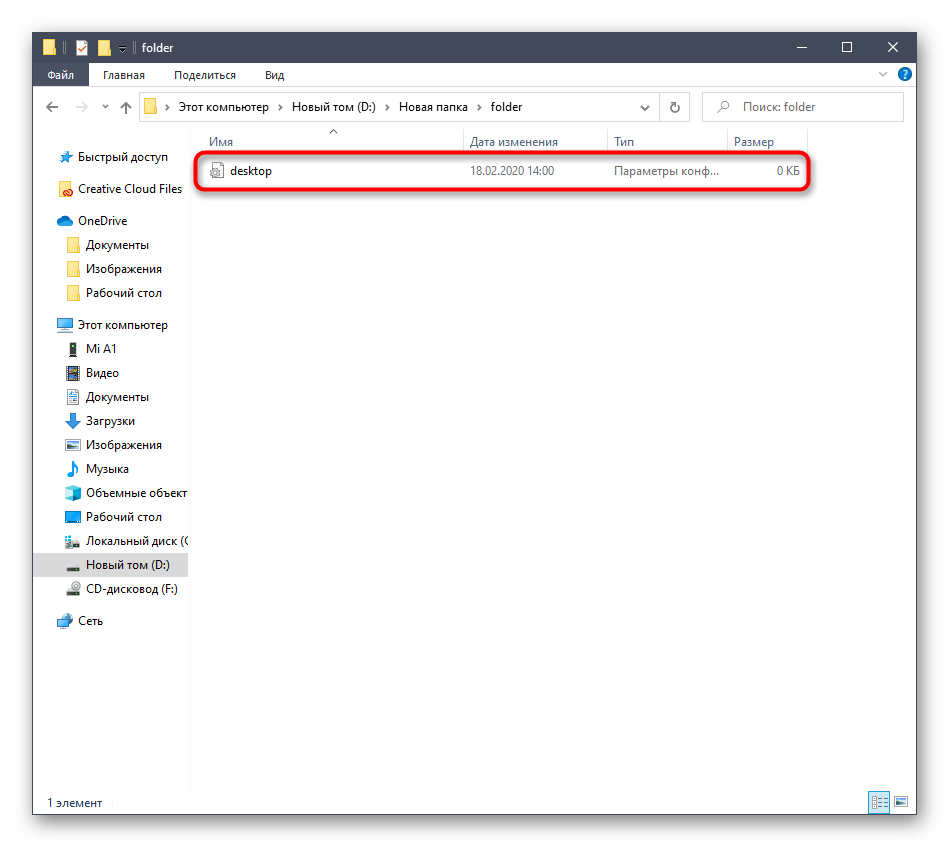Open Видео library in sidebar
Image resolution: width=949 pixels, height=847 pixels.
(x=102, y=373)
